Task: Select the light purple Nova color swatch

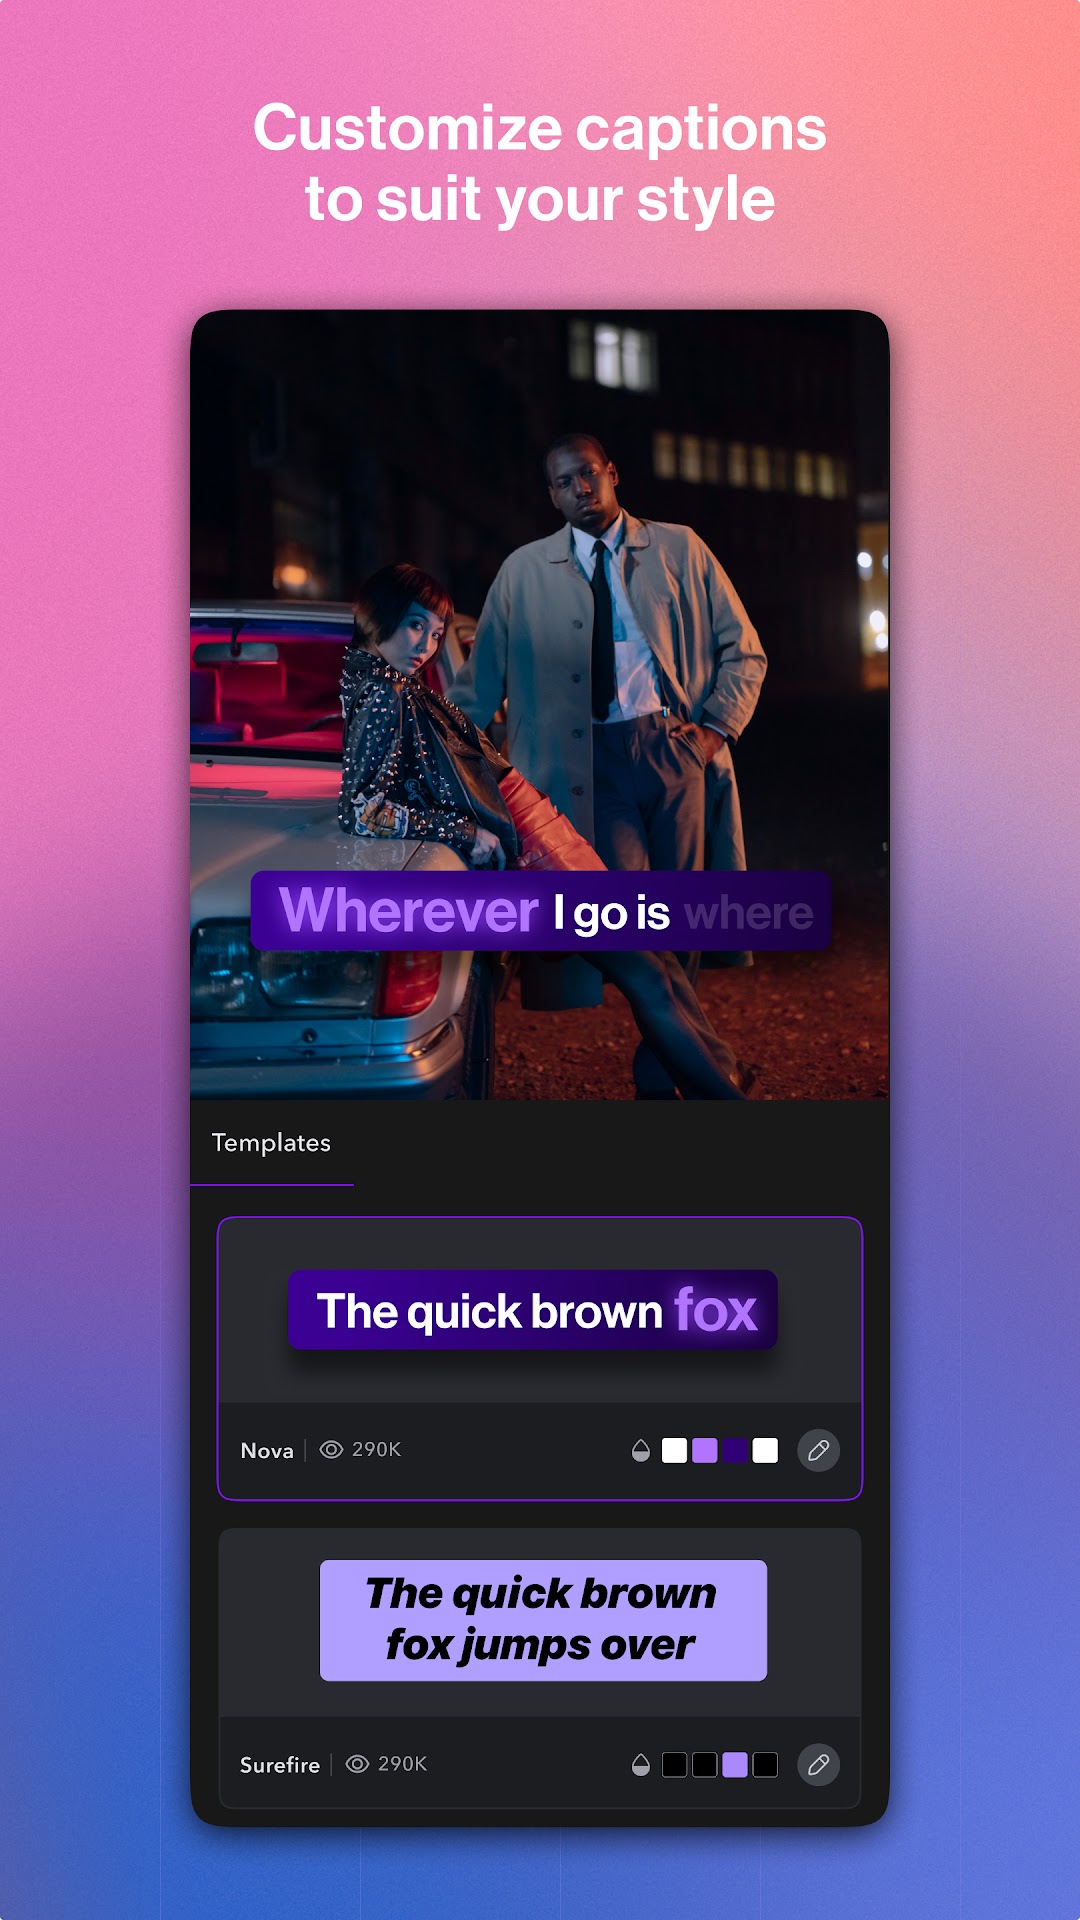Action: coord(705,1450)
